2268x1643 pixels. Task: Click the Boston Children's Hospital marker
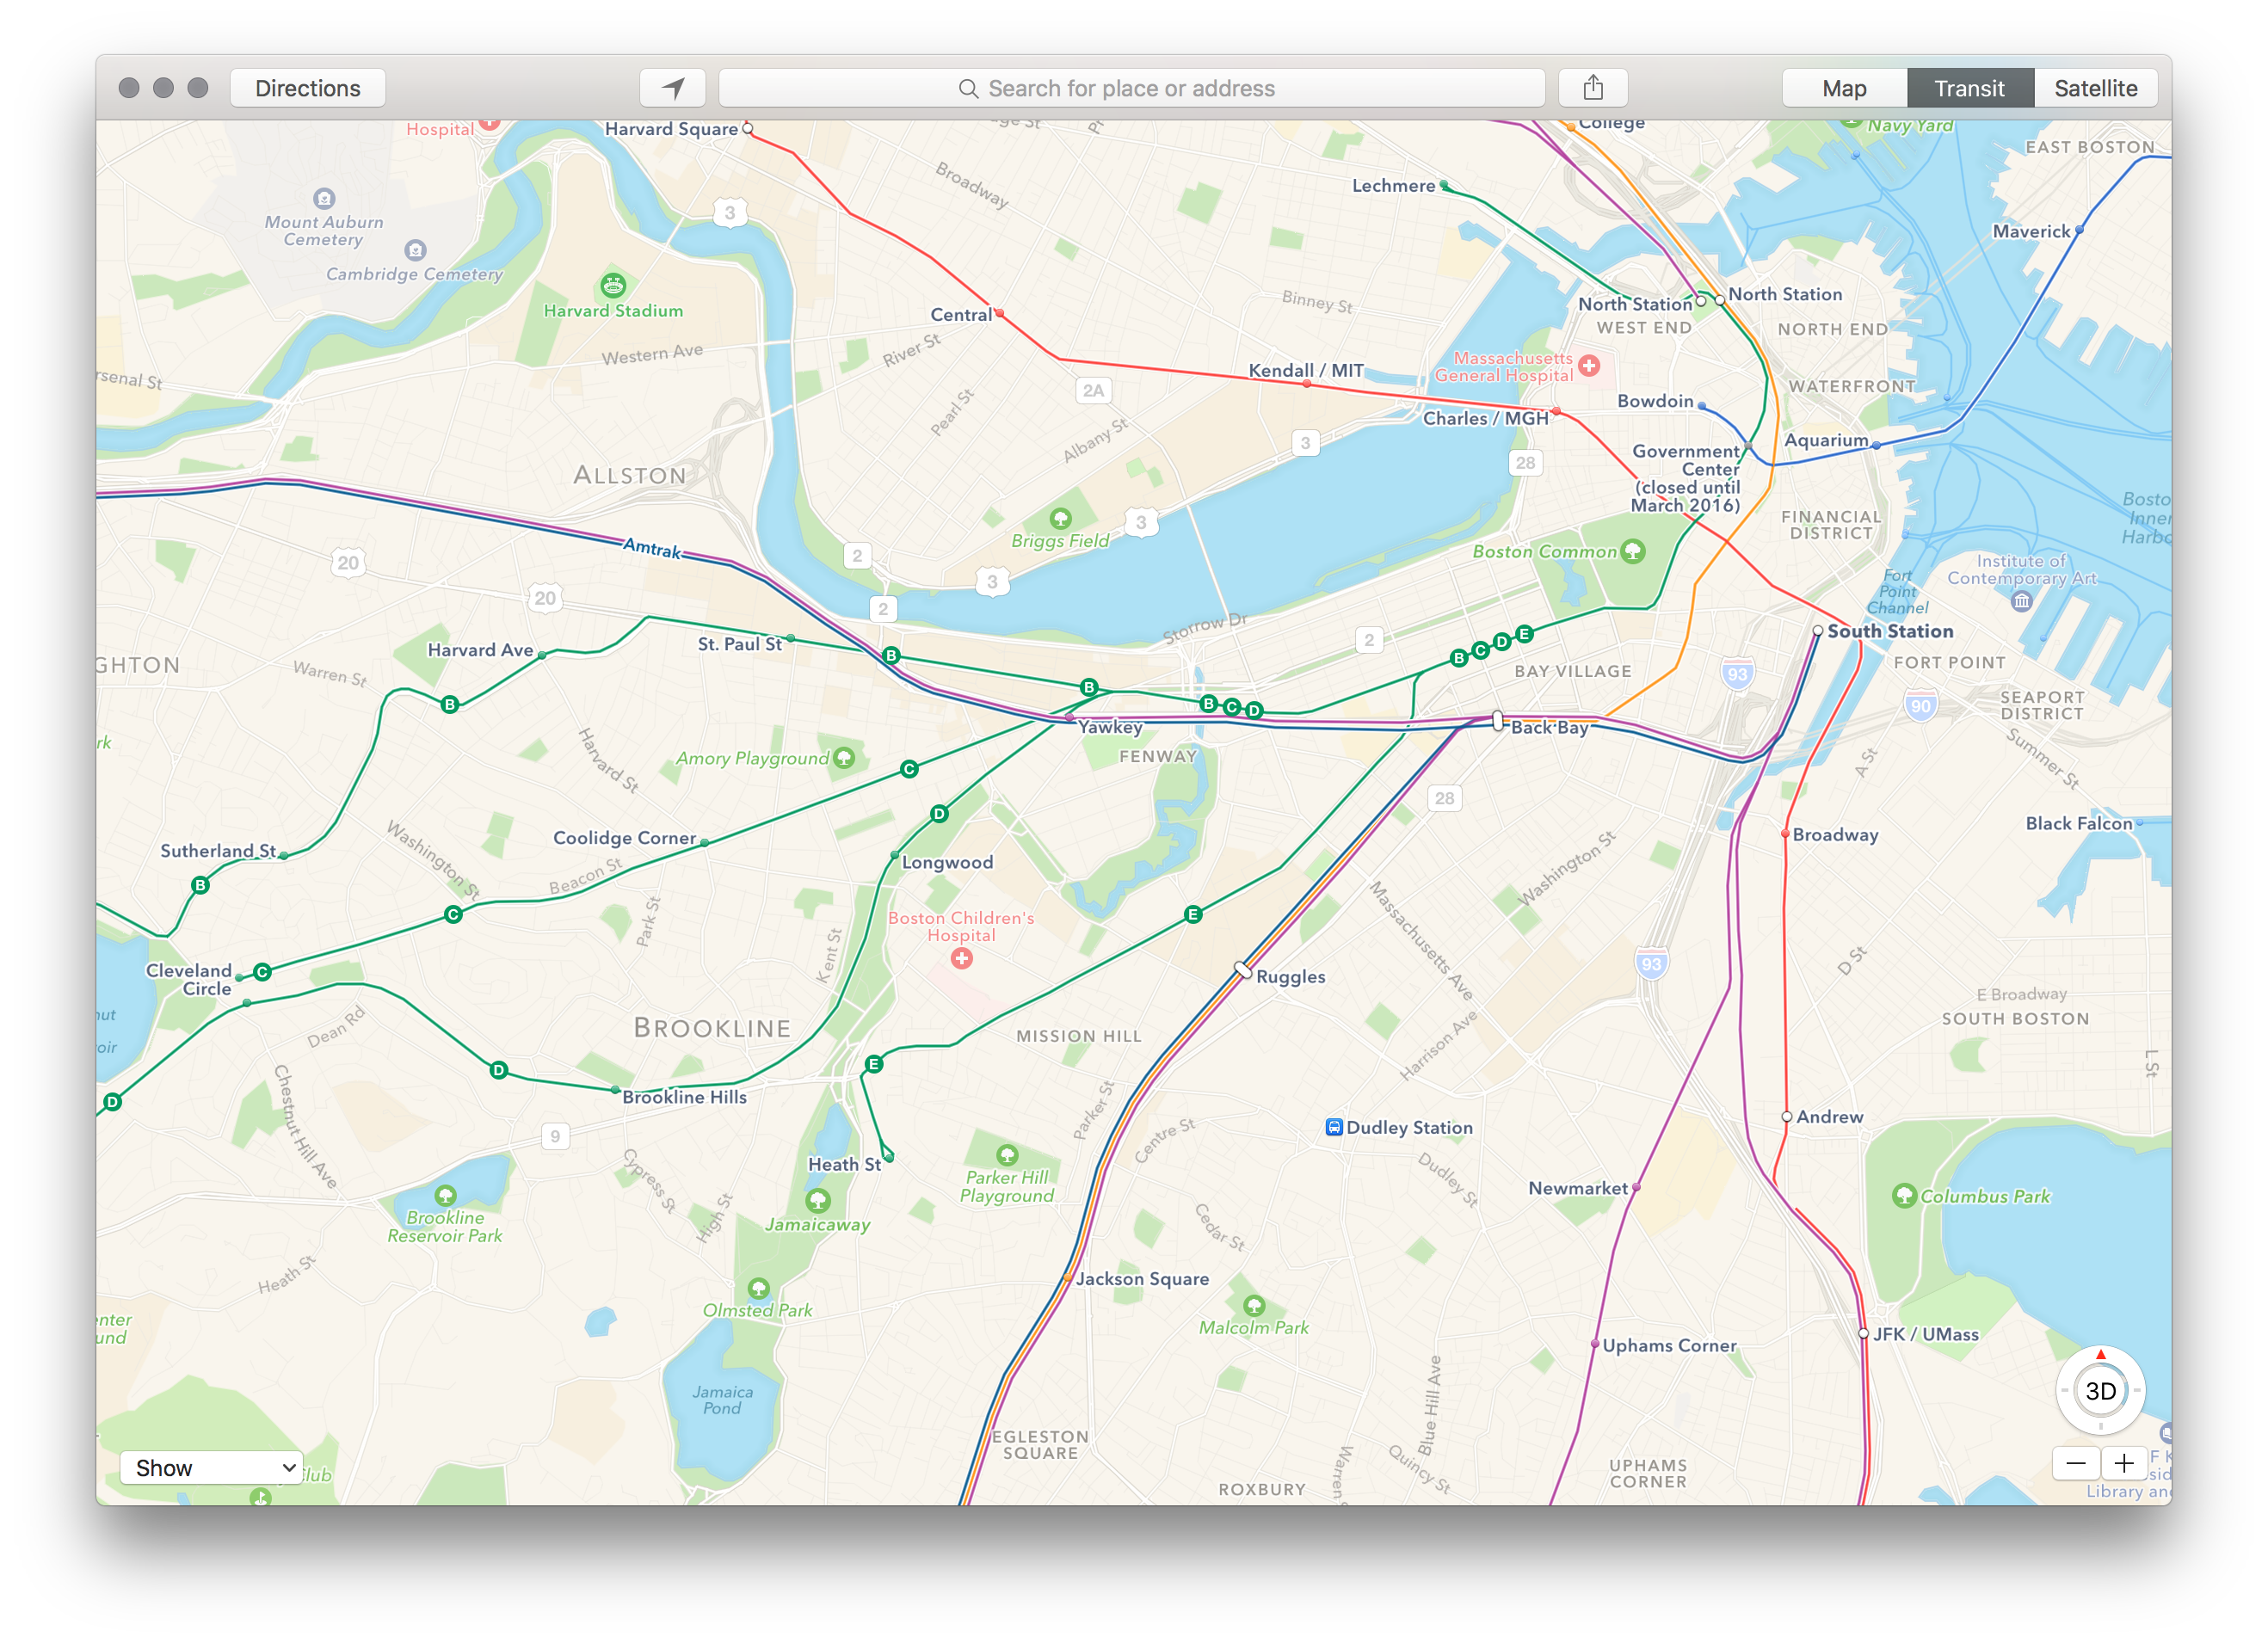click(x=961, y=959)
